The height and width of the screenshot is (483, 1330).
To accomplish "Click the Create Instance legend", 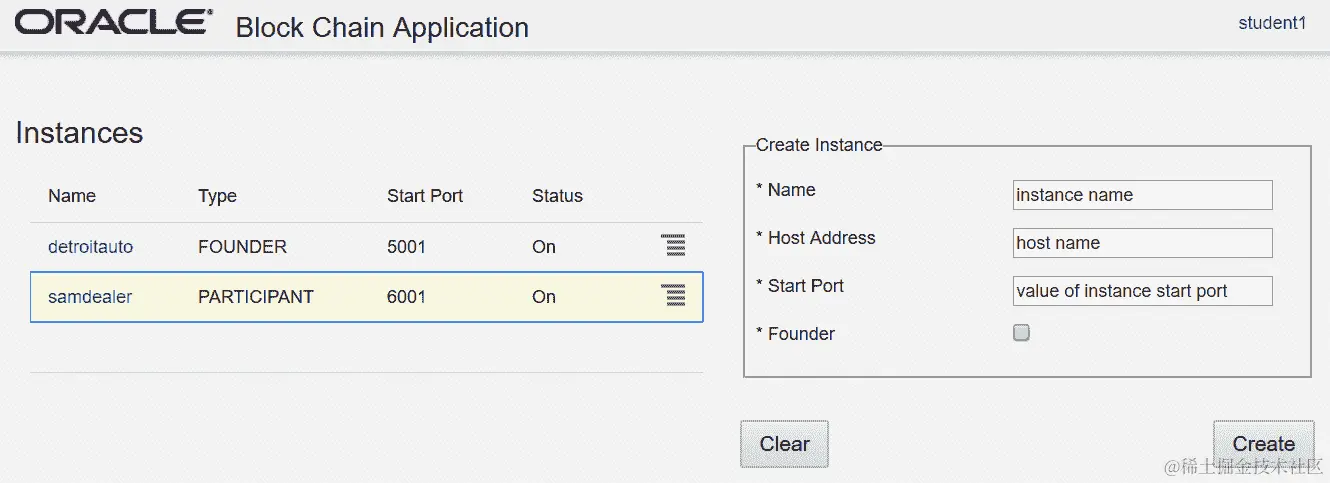I will [x=819, y=145].
